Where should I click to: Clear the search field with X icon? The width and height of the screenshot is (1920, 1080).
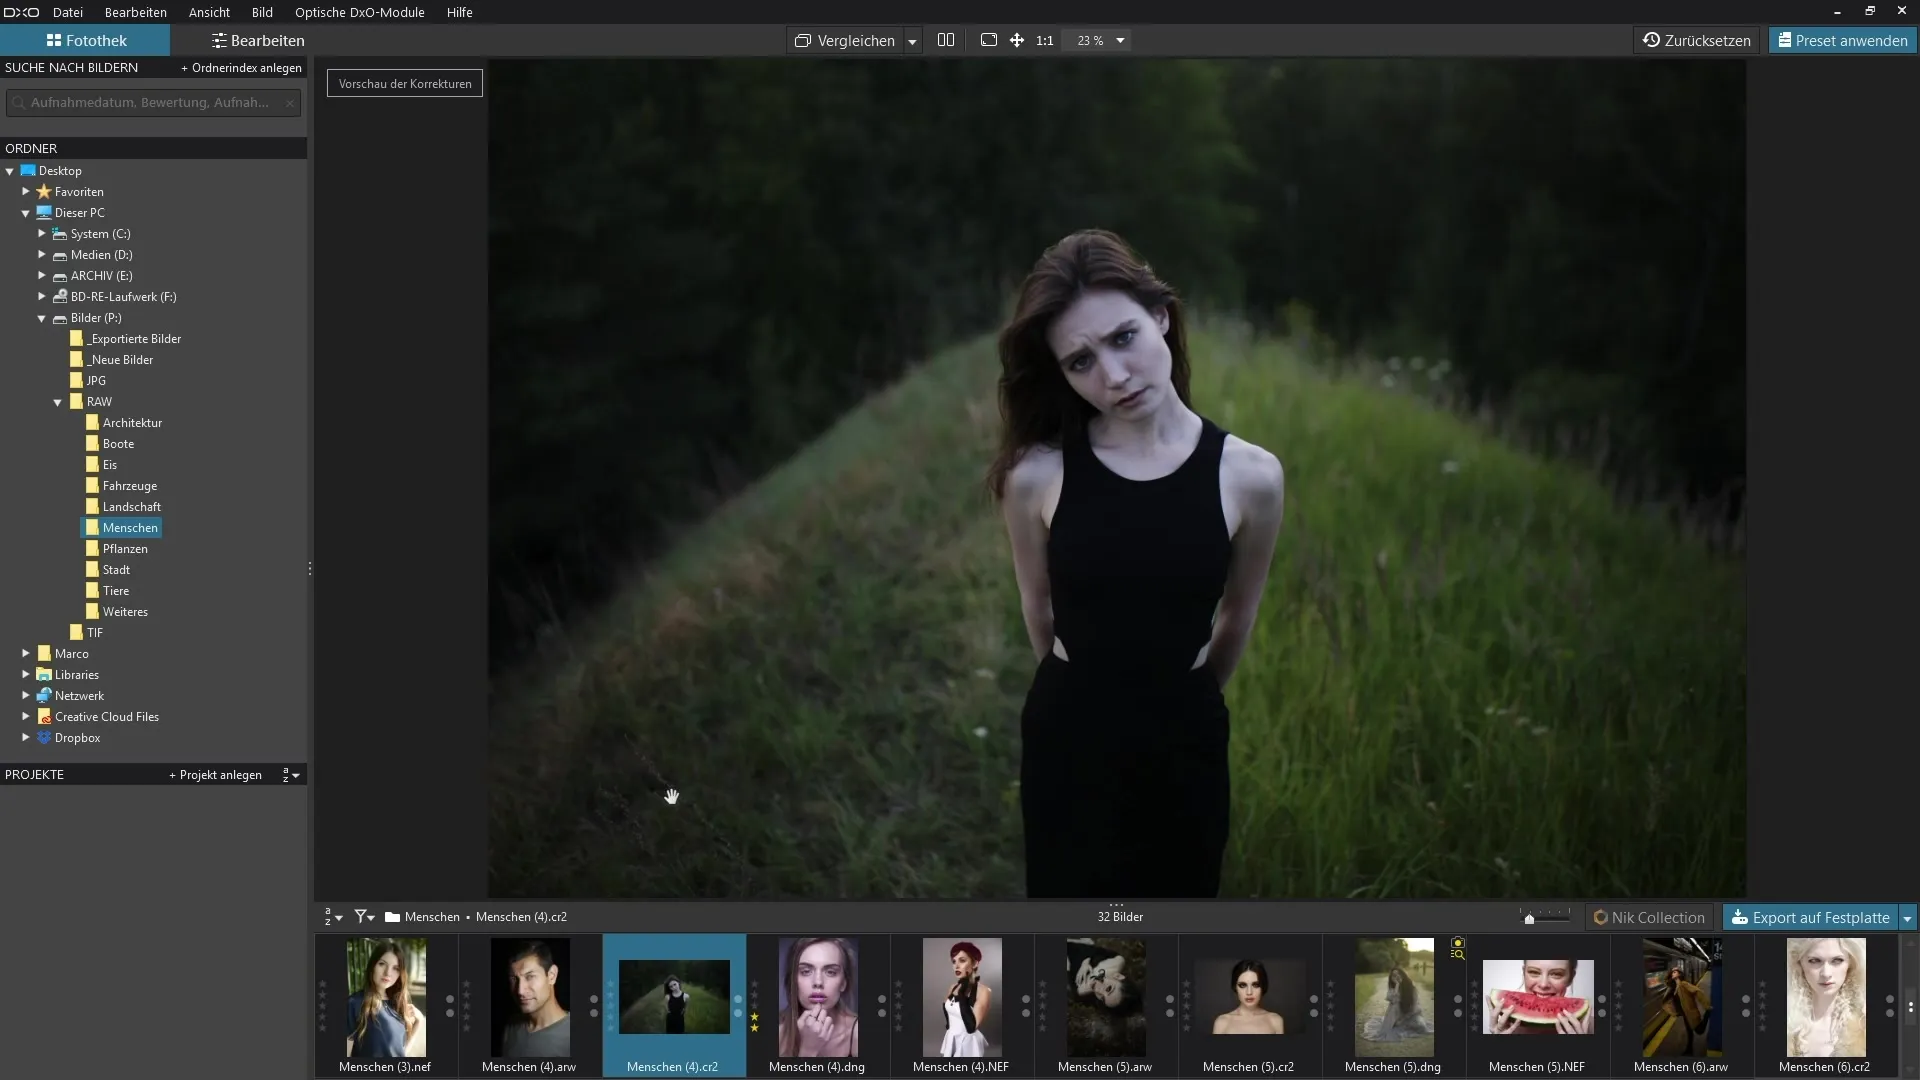tap(290, 103)
